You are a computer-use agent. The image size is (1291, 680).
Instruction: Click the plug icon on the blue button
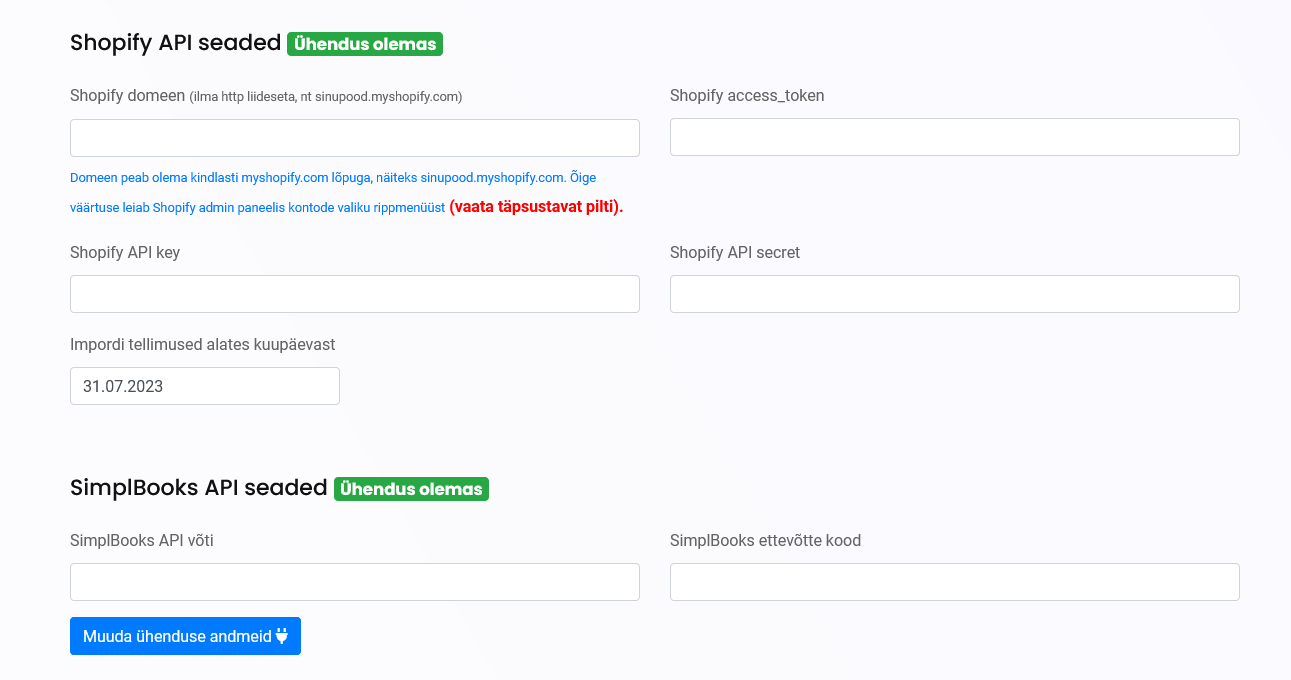click(x=282, y=636)
